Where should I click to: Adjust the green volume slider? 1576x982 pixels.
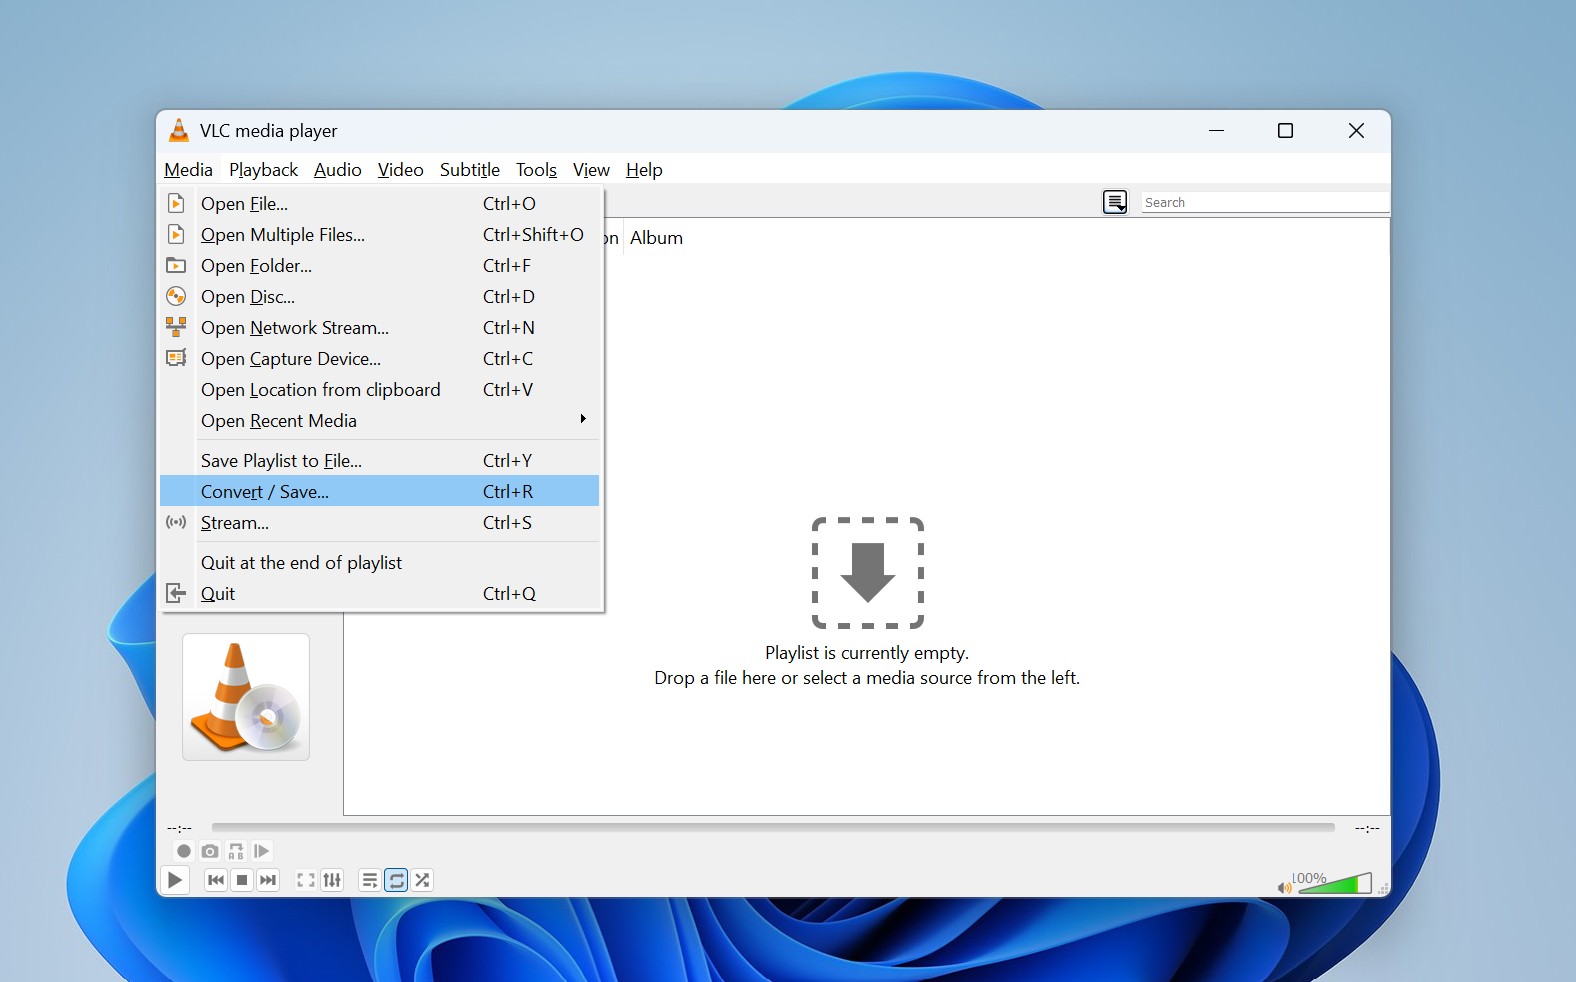(1335, 884)
